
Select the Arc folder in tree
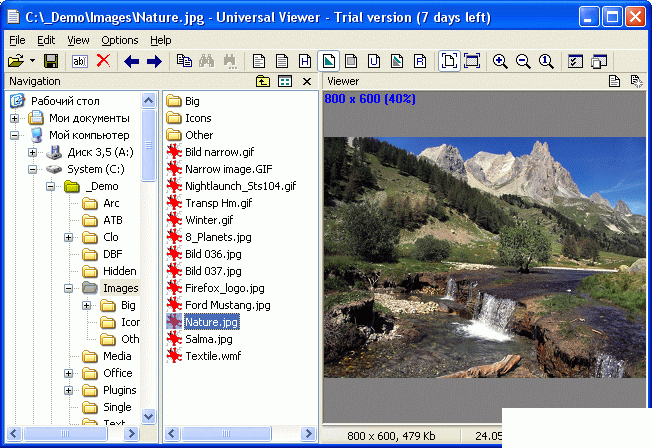(111, 203)
